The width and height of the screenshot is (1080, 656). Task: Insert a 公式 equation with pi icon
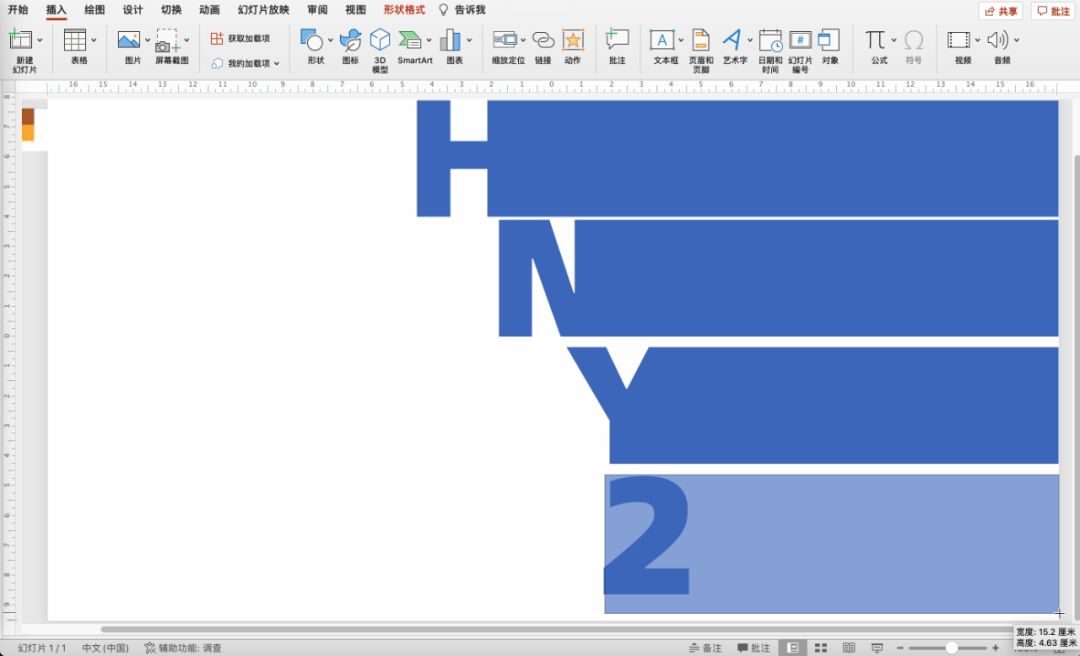tap(876, 40)
